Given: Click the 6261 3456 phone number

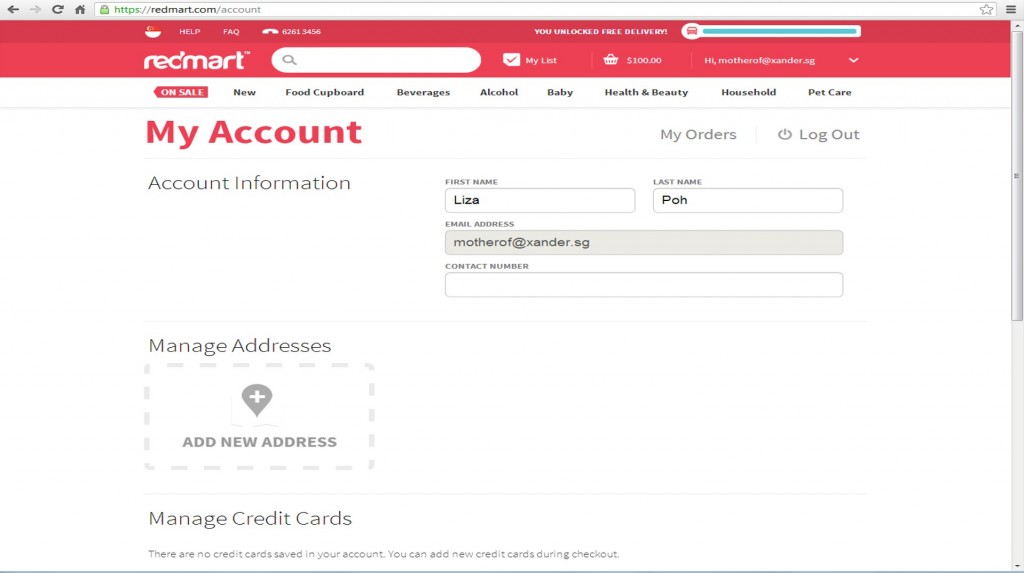Looking at the screenshot, I should click(301, 31).
